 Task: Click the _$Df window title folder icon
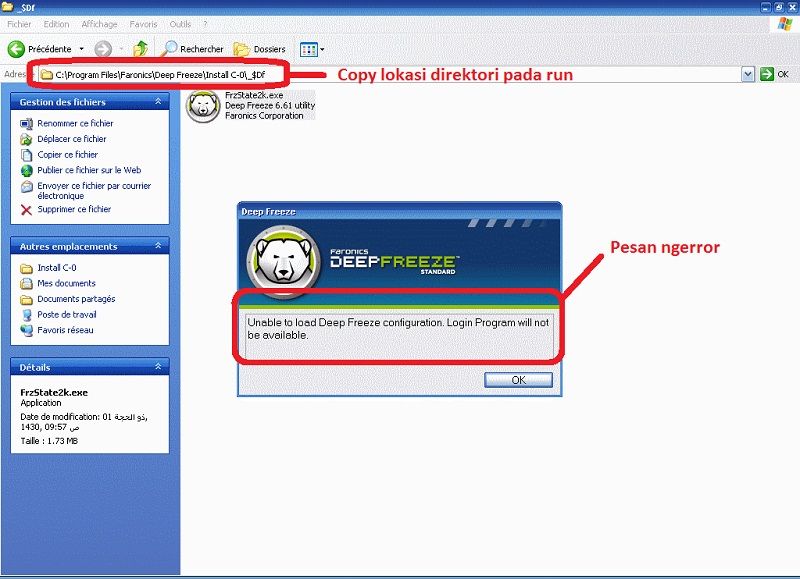[x=8, y=6]
